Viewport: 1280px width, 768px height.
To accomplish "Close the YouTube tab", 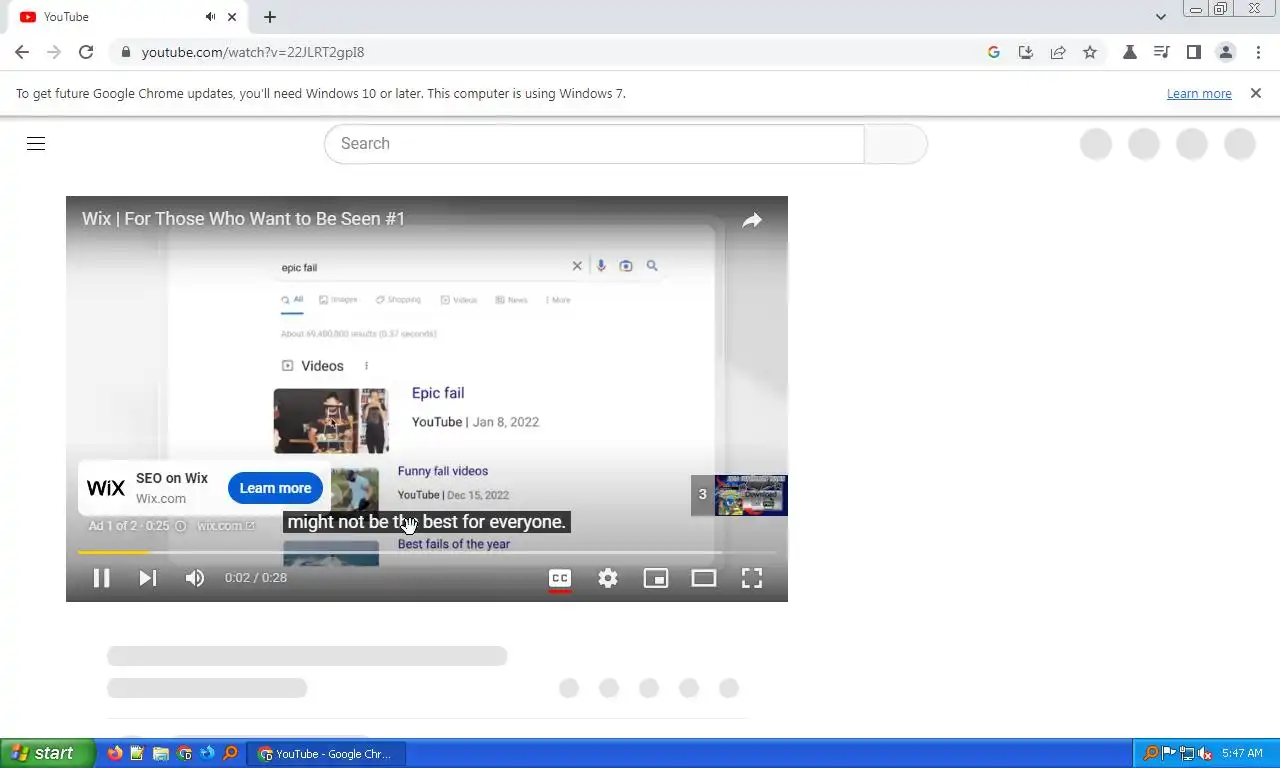I will (x=233, y=17).
